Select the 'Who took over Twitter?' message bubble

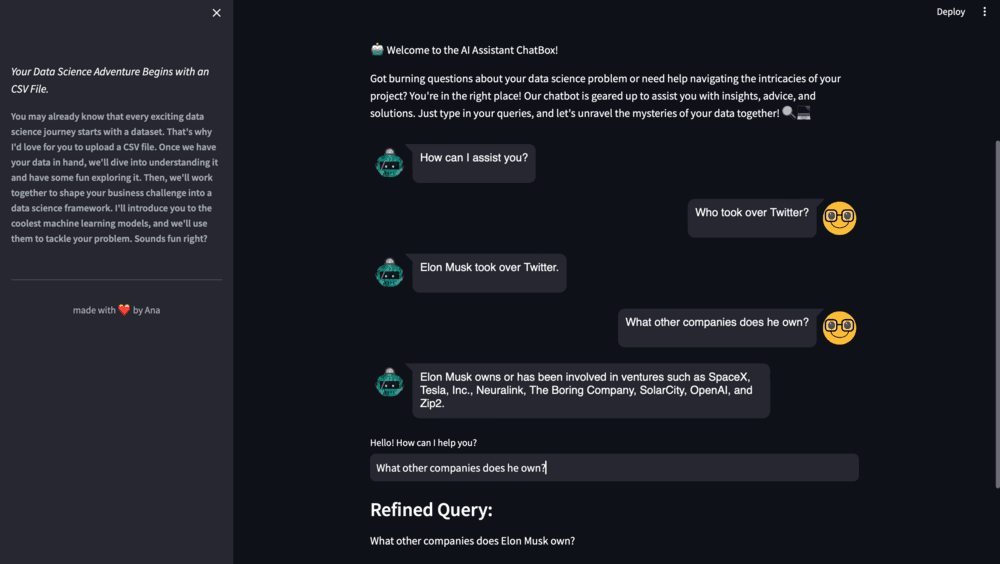pos(752,218)
